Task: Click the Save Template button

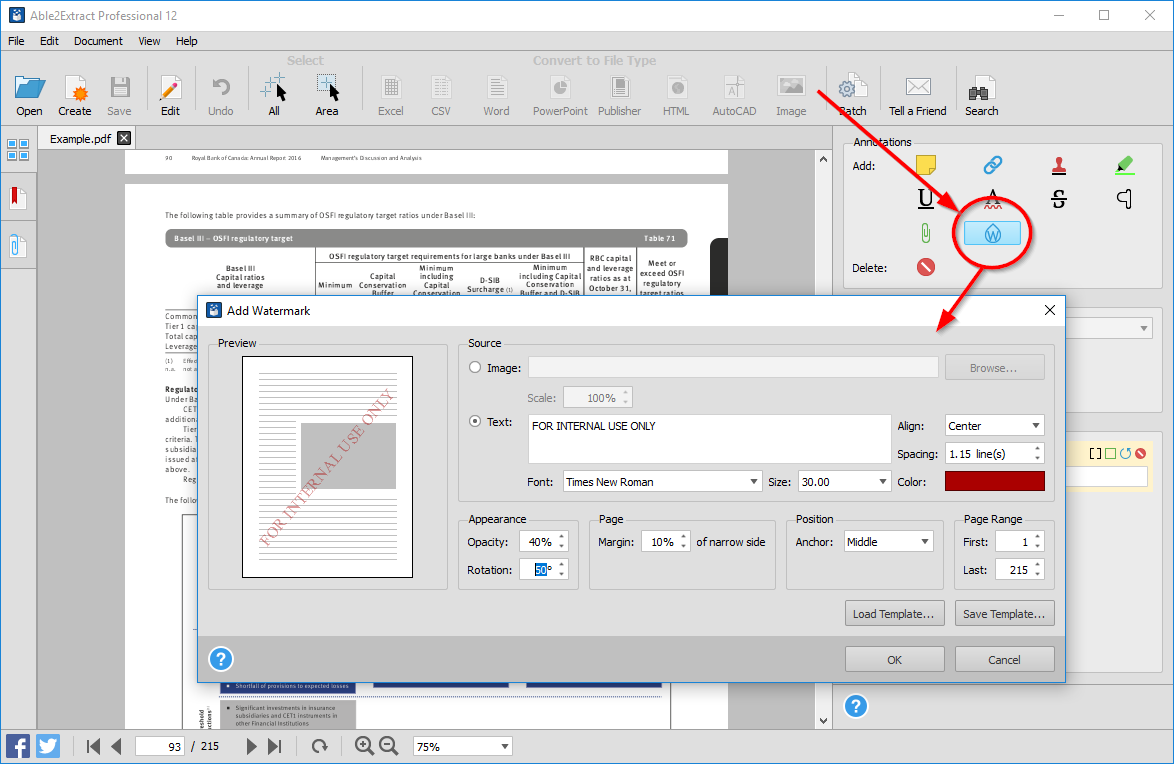Action: (1004, 613)
